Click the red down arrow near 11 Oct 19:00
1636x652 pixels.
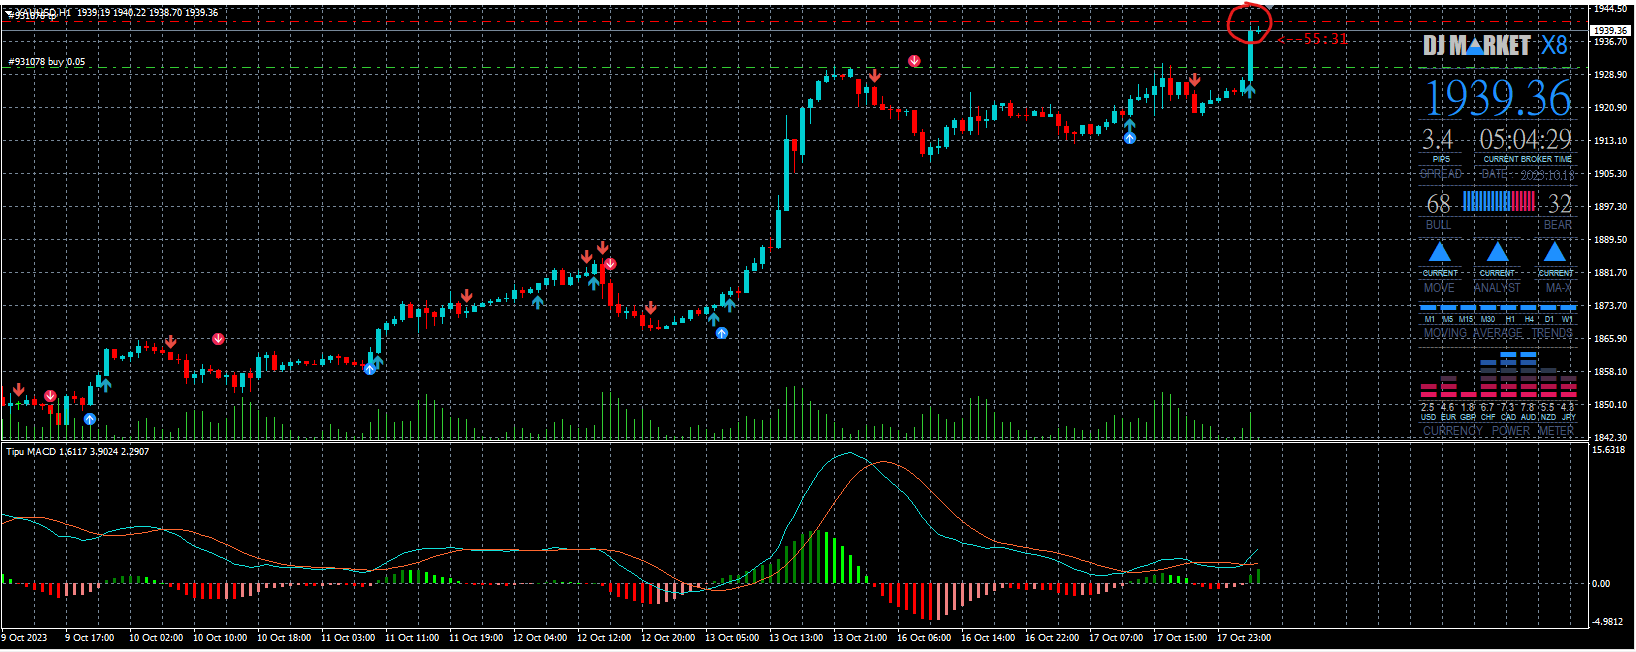(467, 296)
